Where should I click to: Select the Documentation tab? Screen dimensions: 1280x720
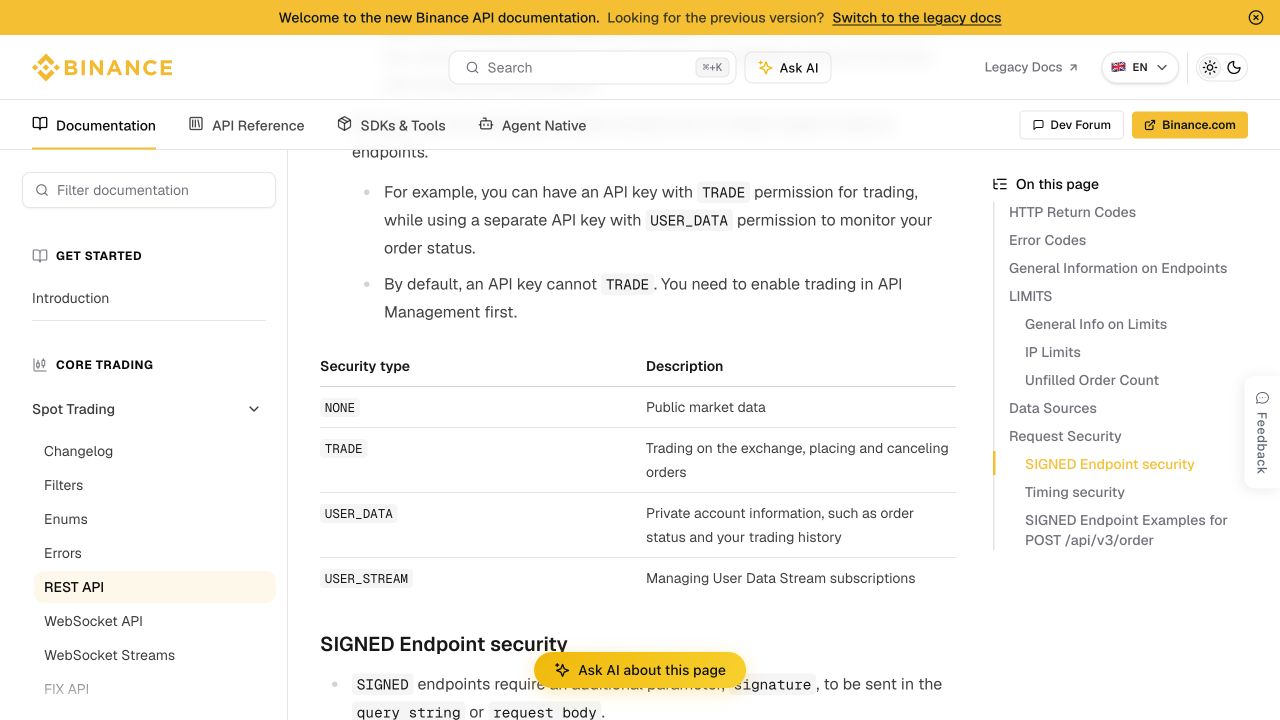pyautogui.click(x=94, y=125)
